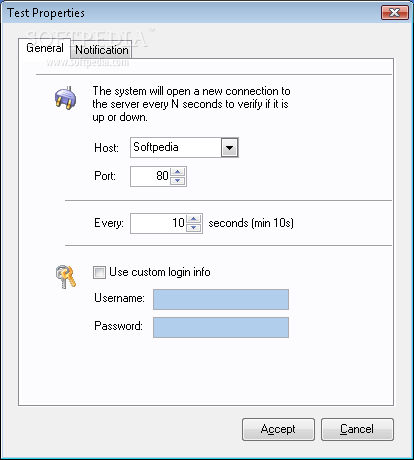Click the 'Port:' label
414x460 pixels.
pos(105,176)
